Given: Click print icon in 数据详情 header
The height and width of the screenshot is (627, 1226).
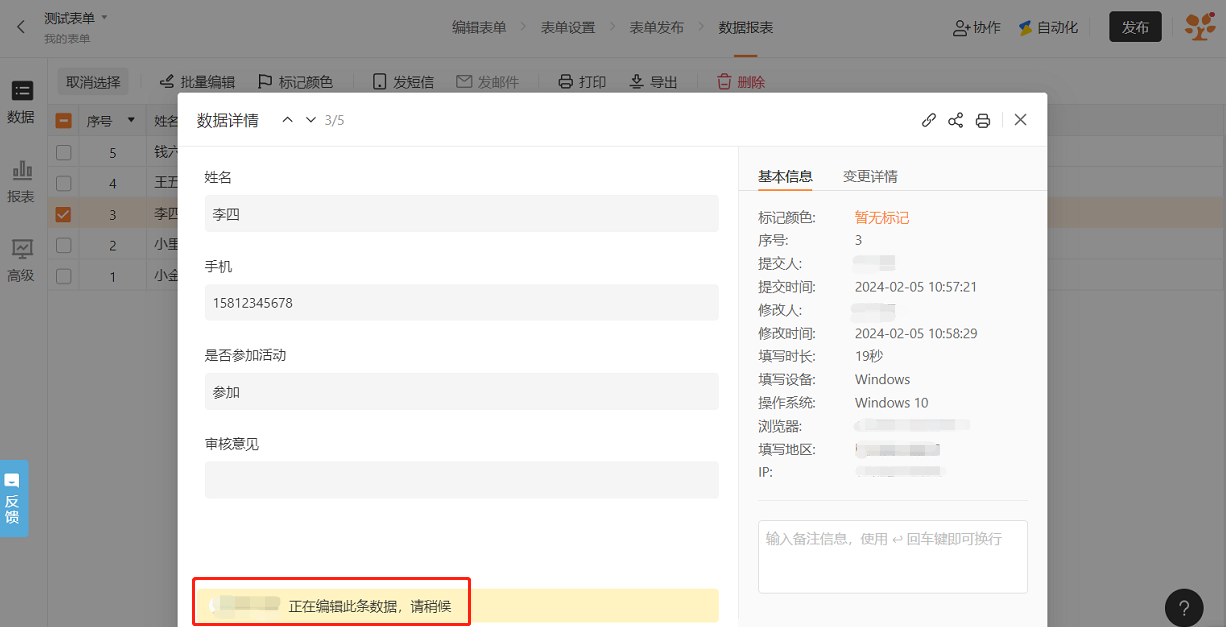Looking at the screenshot, I should [x=983, y=120].
